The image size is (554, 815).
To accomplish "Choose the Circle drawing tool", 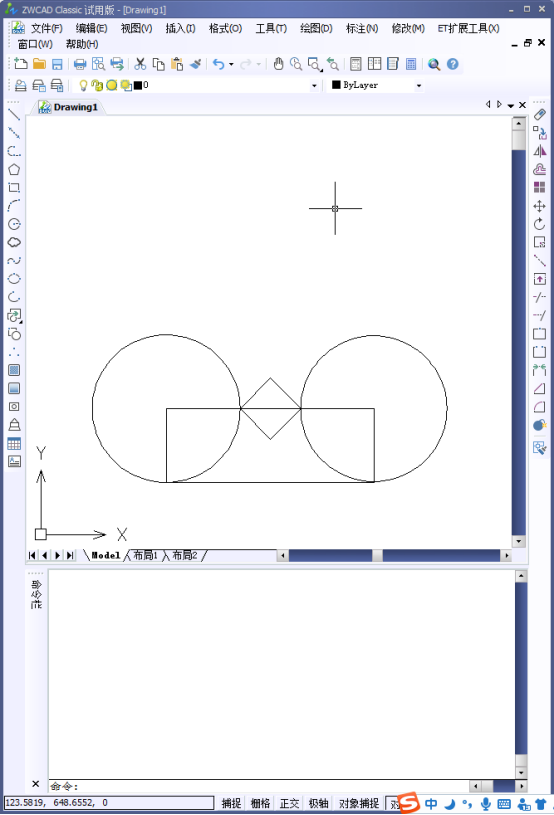I will (14, 224).
